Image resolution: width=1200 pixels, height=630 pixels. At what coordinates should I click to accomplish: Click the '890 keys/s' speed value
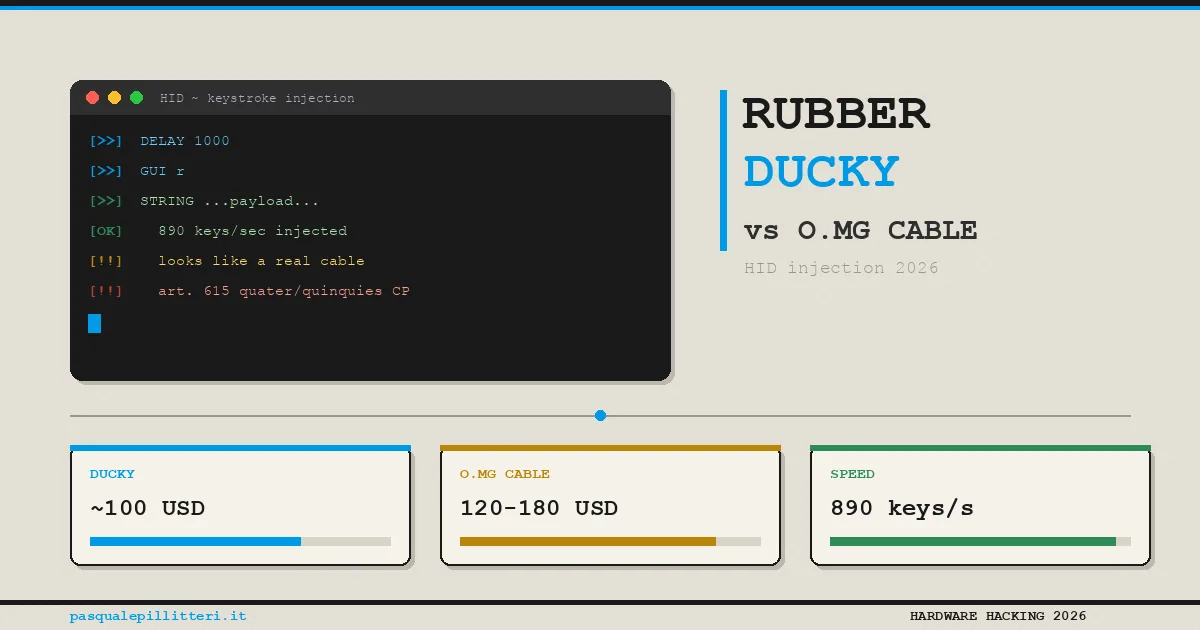[902, 508]
